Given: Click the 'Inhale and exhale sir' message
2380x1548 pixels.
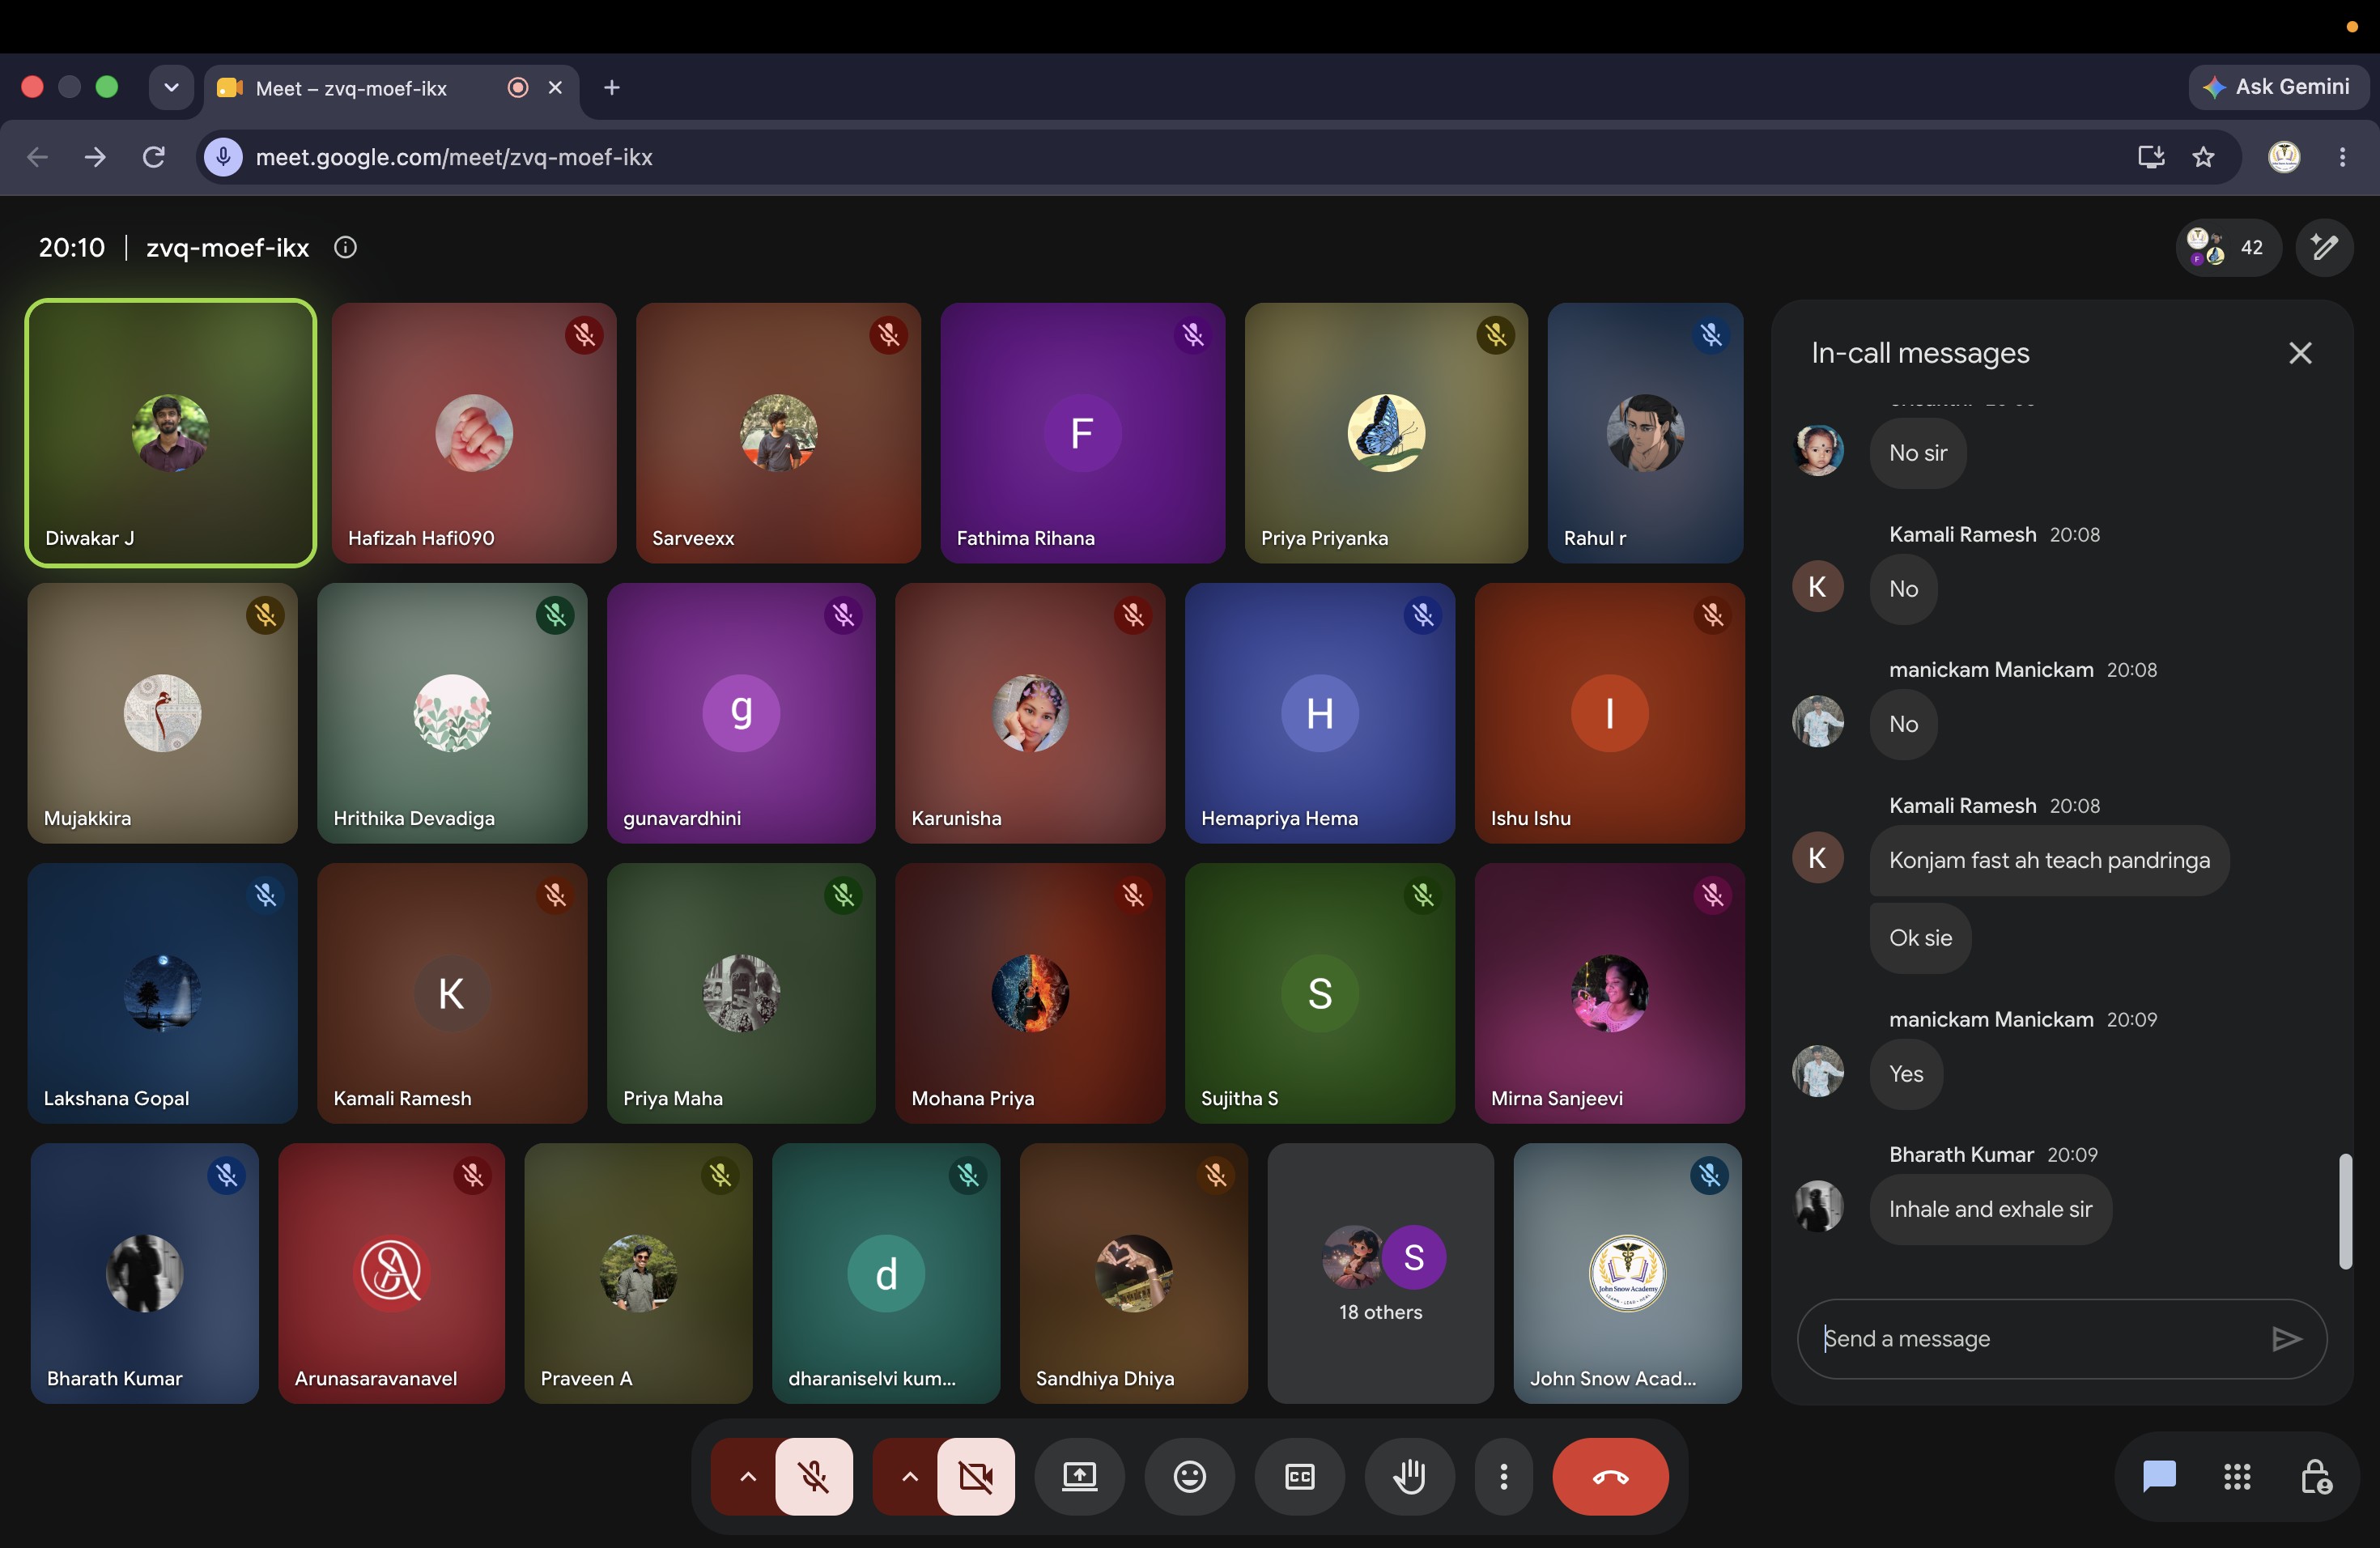Looking at the screenshot, I should point(1990,1209).
